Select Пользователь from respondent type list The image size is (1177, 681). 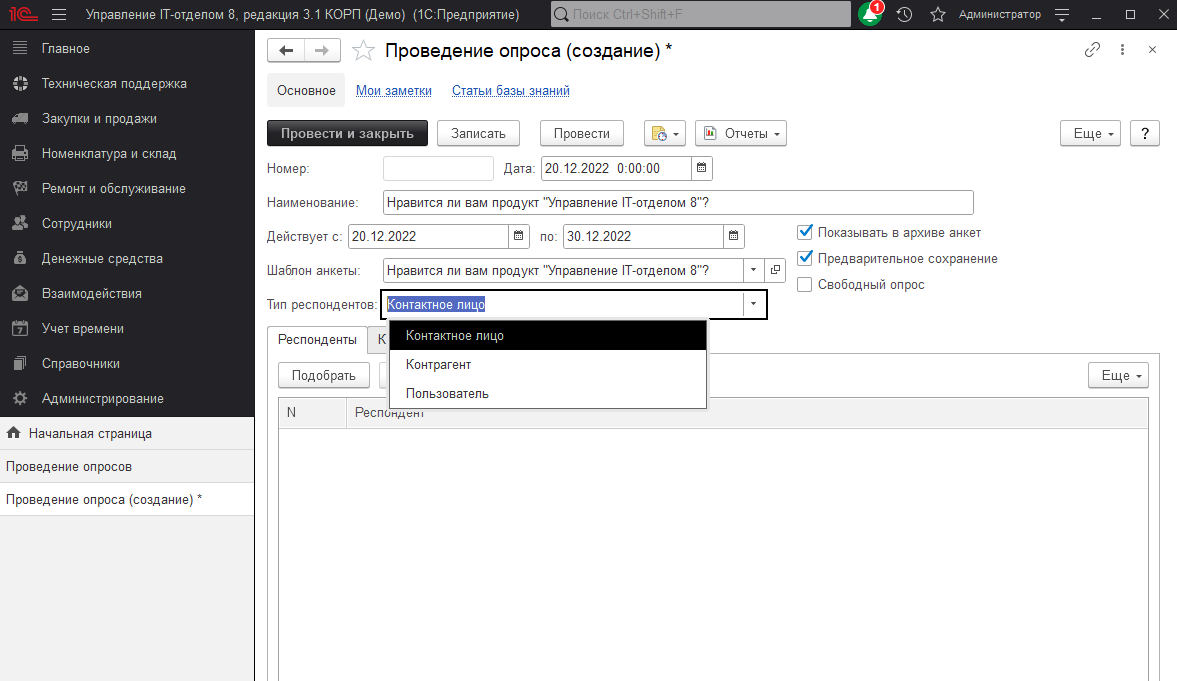[447, 393]
